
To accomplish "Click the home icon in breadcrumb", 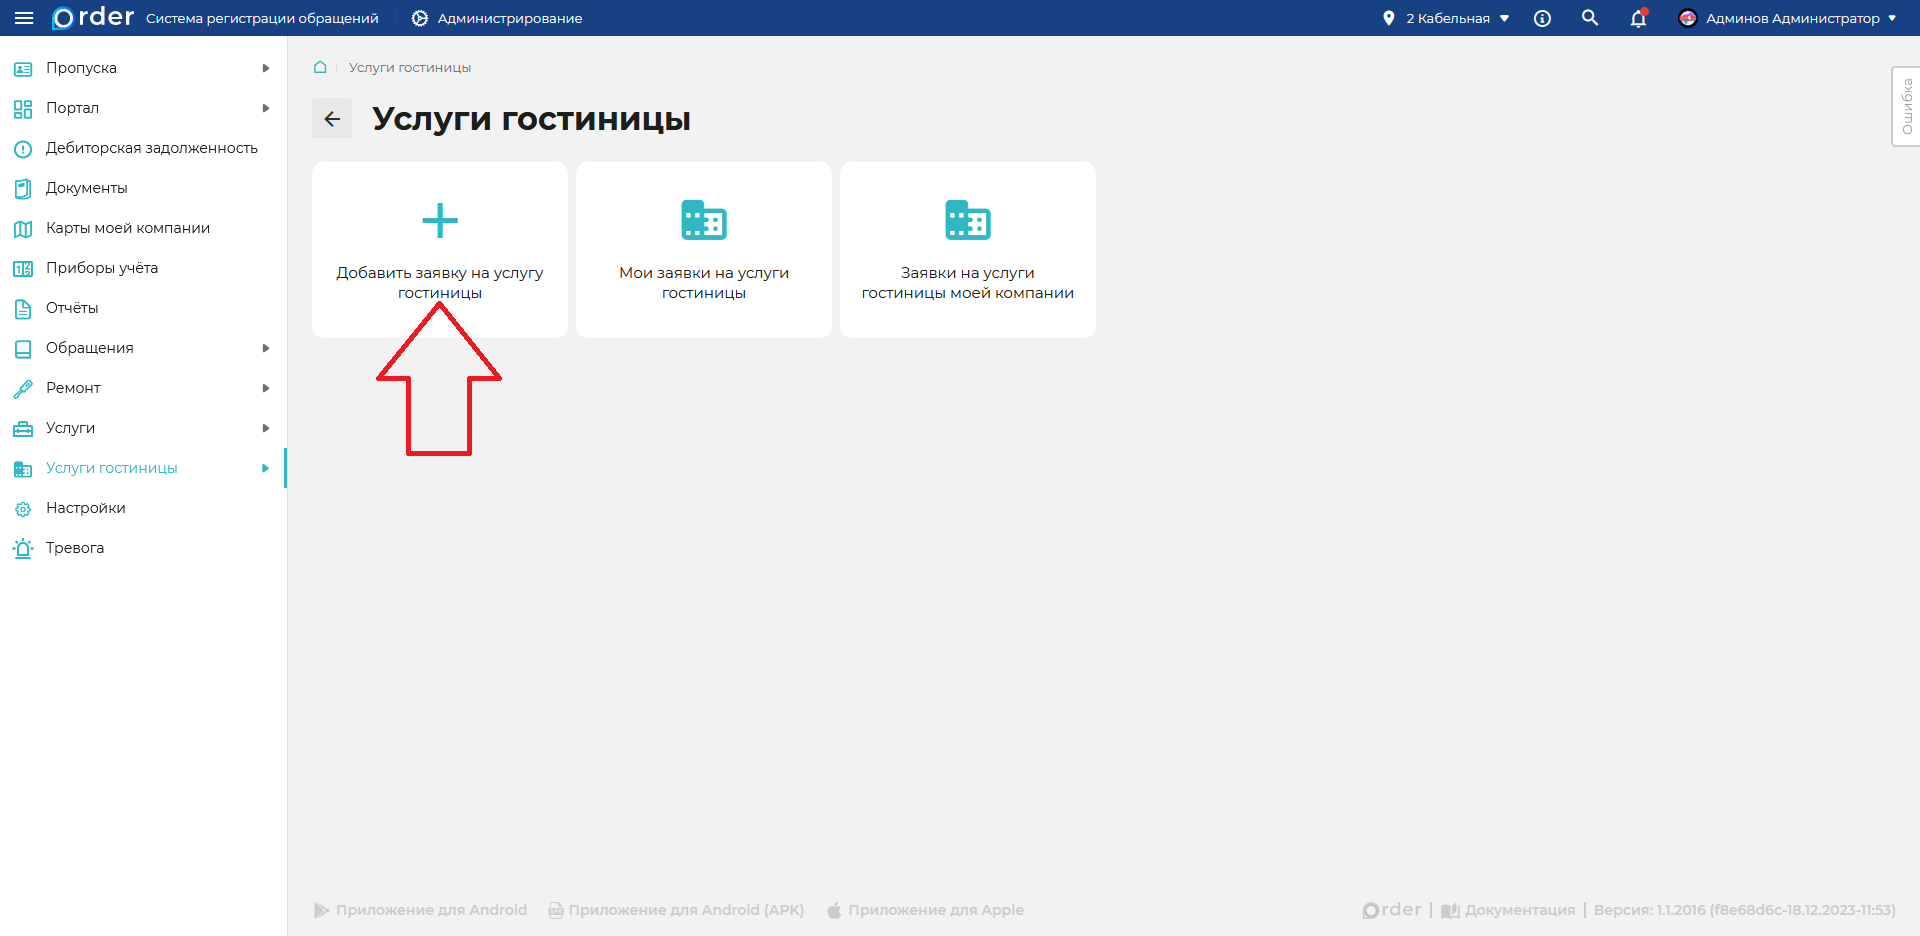I will tap(320, 67).
